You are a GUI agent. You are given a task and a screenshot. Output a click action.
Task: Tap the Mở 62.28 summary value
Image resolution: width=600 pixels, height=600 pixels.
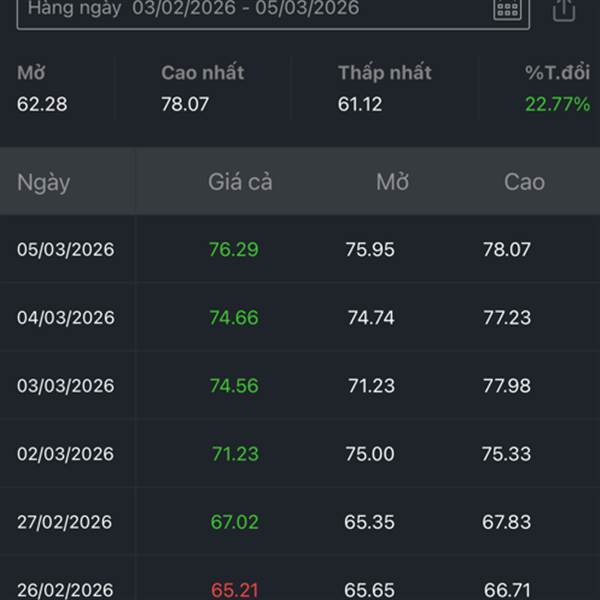42,104
